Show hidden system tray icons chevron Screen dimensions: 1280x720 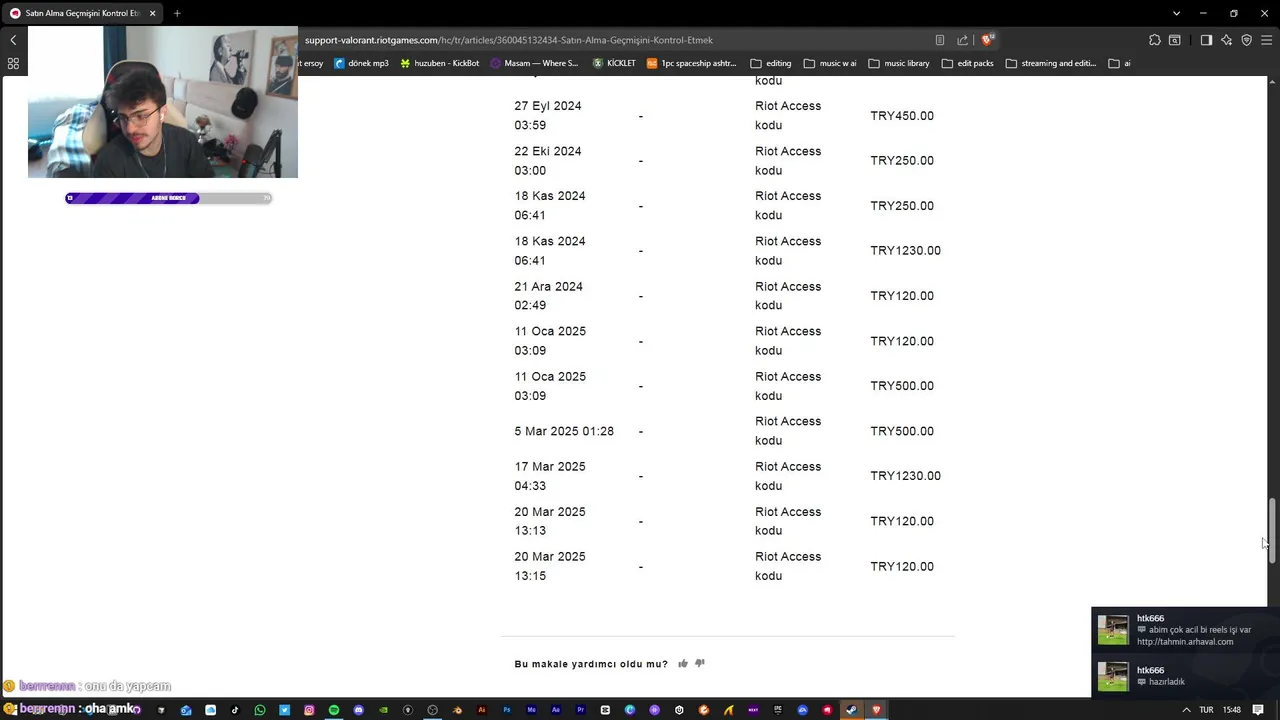1186,710
